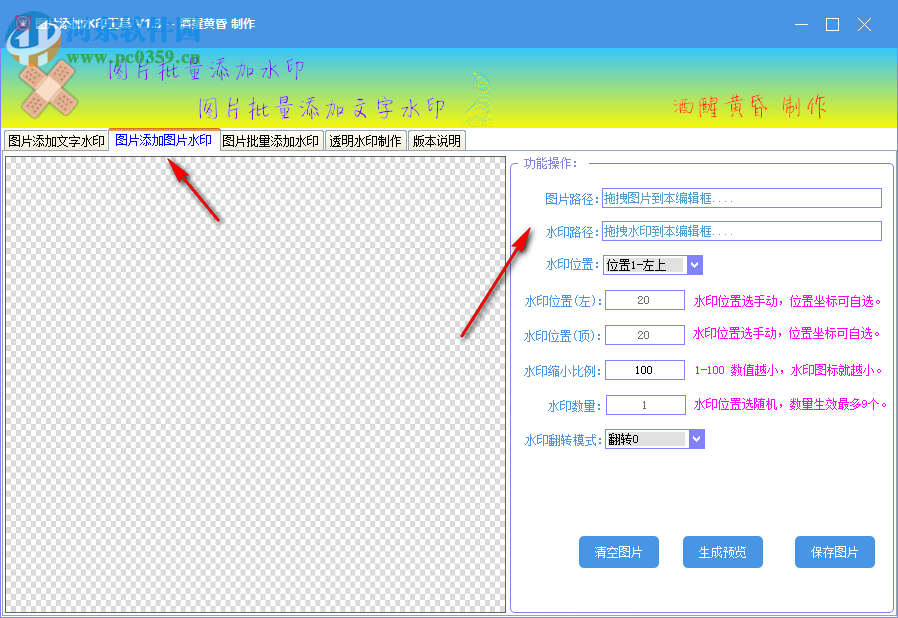Image resolution: width=898 pixels, height=618 pixels.
Task: View the 版本说明 tab
Action: pos(432,140)
